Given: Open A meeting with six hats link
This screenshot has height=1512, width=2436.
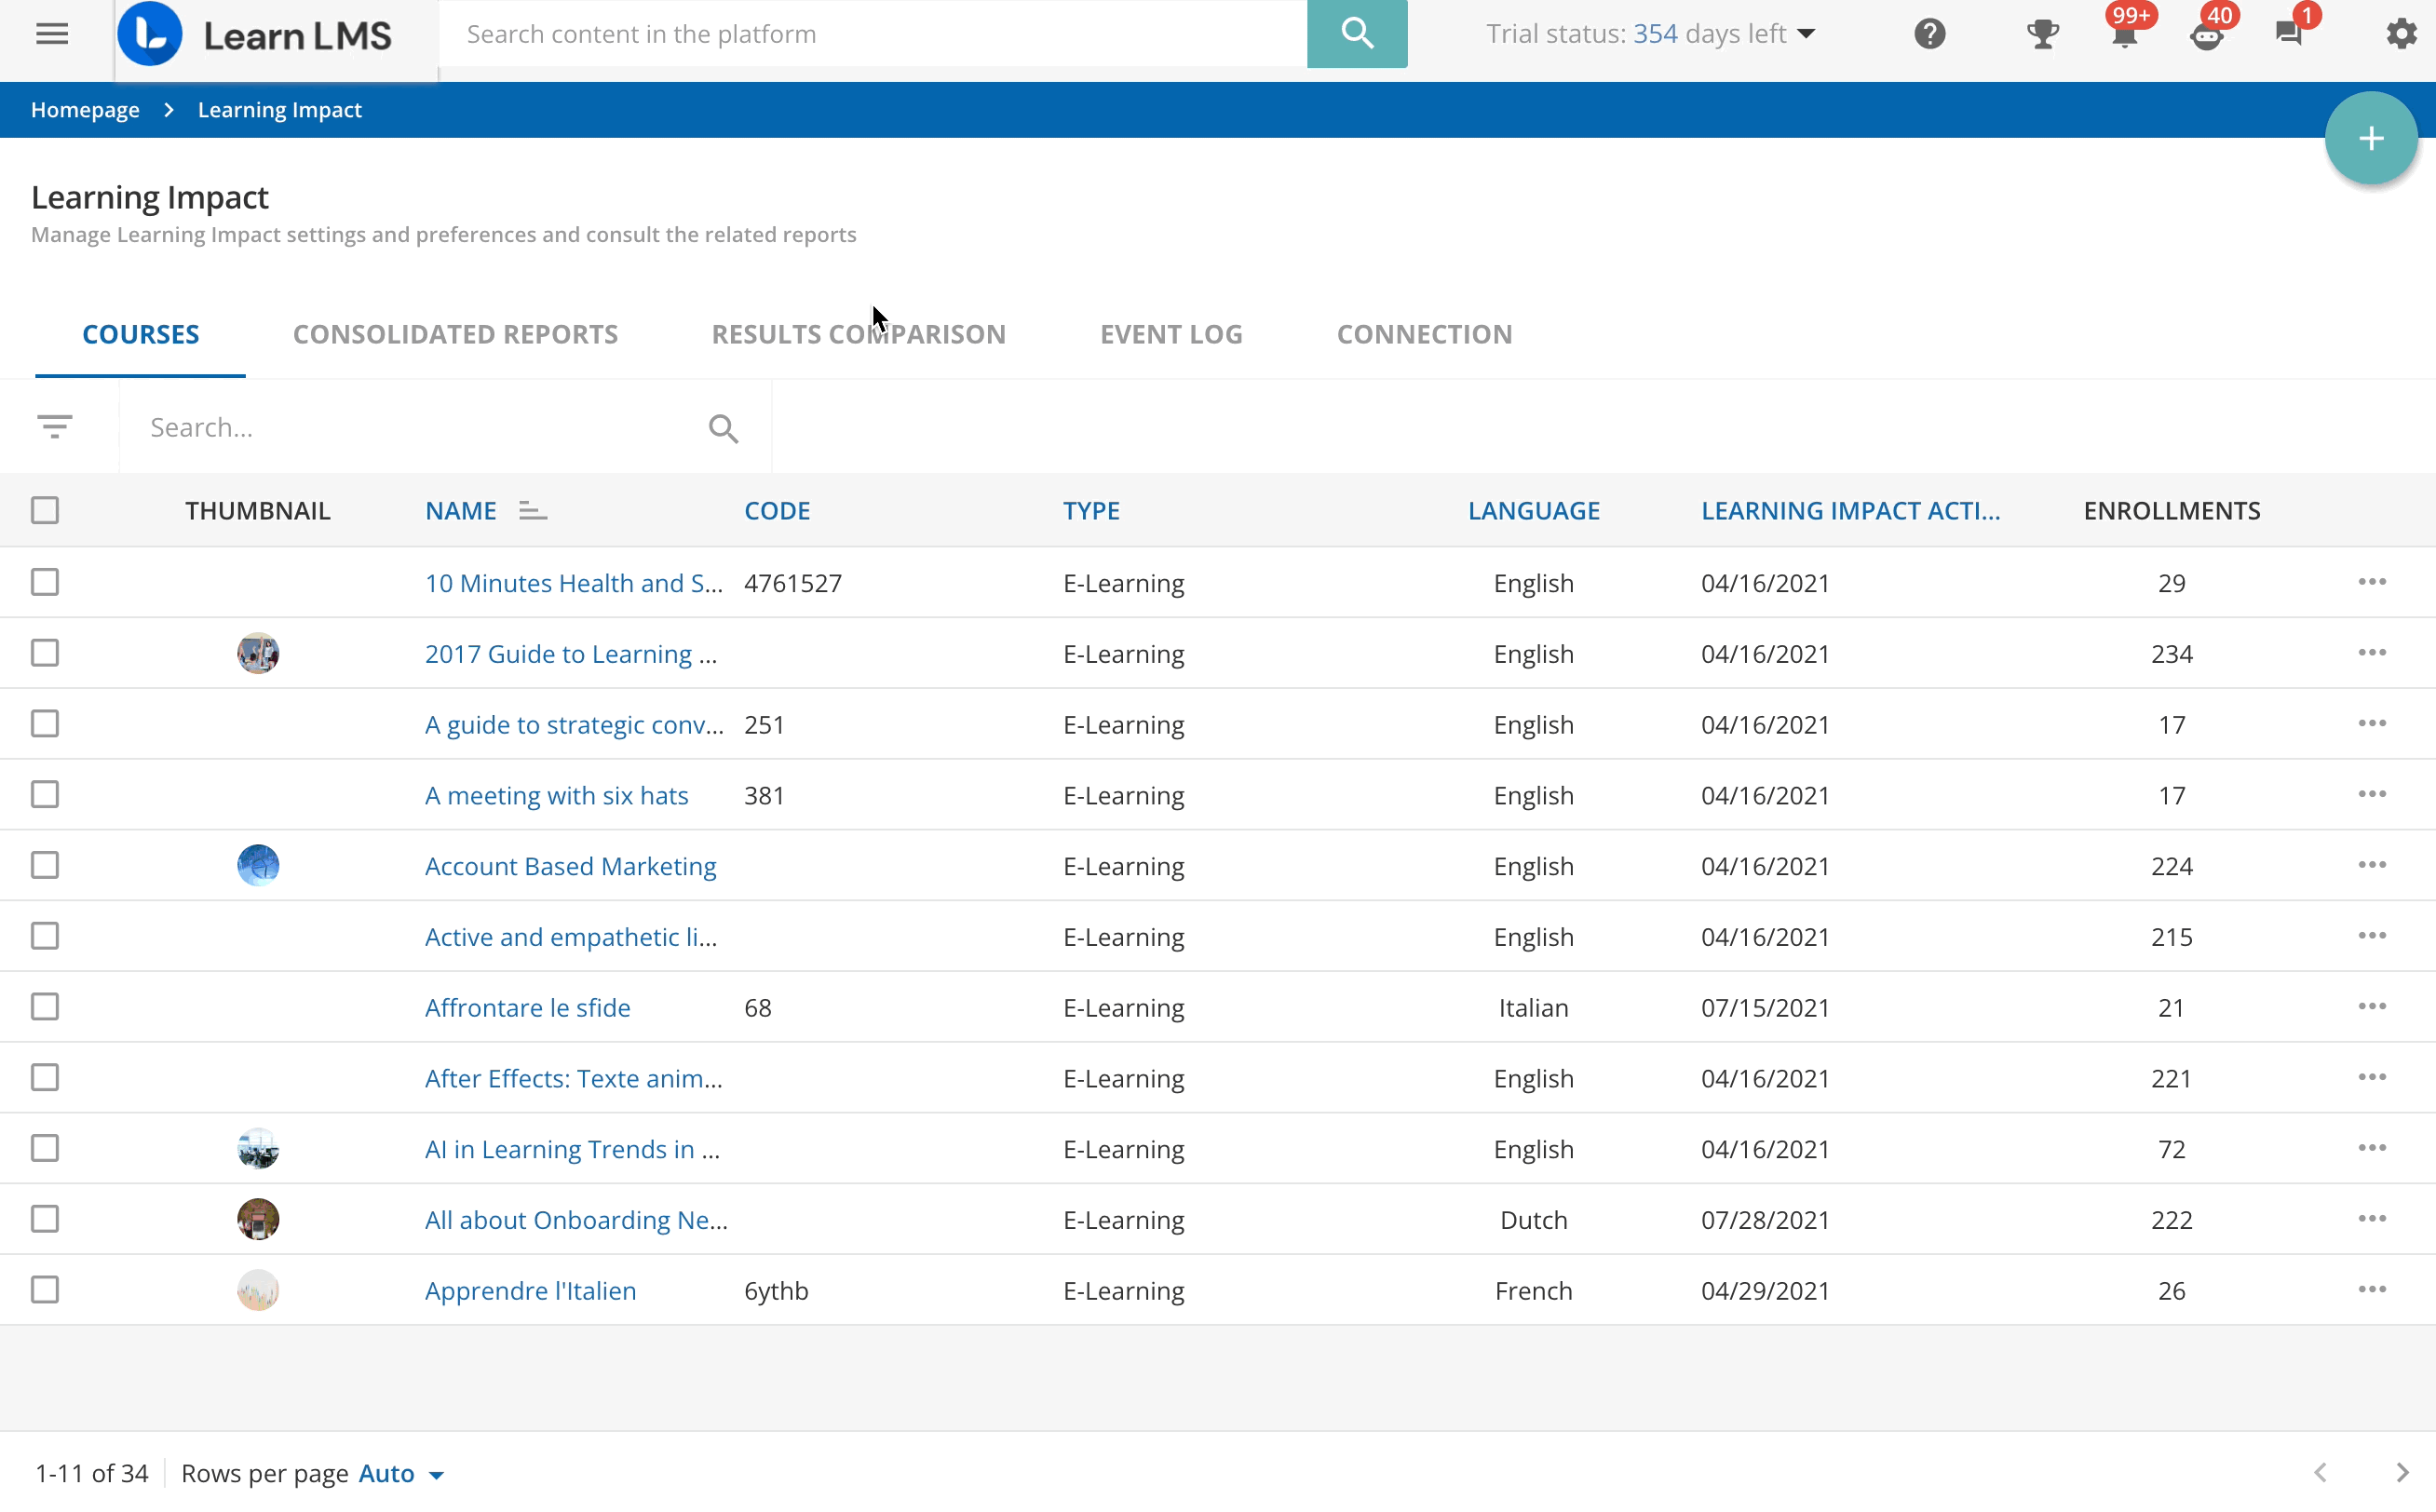Looking at the screenshot, I should [556, 796].
